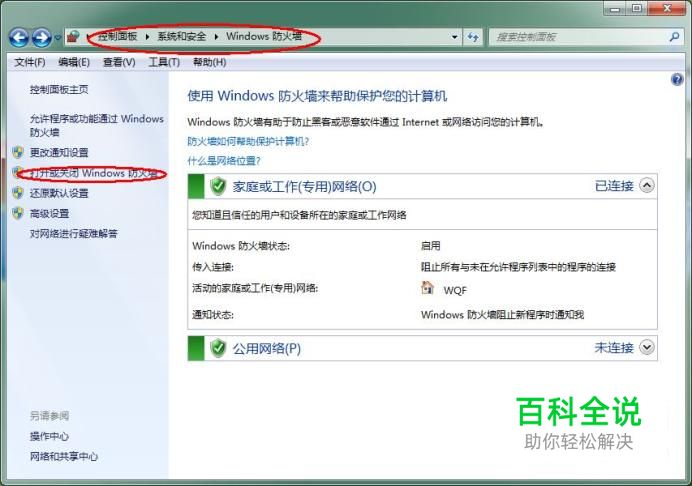692x486 pixels.
Task: Open the 工具(T) menu
Action: (164, 62)
